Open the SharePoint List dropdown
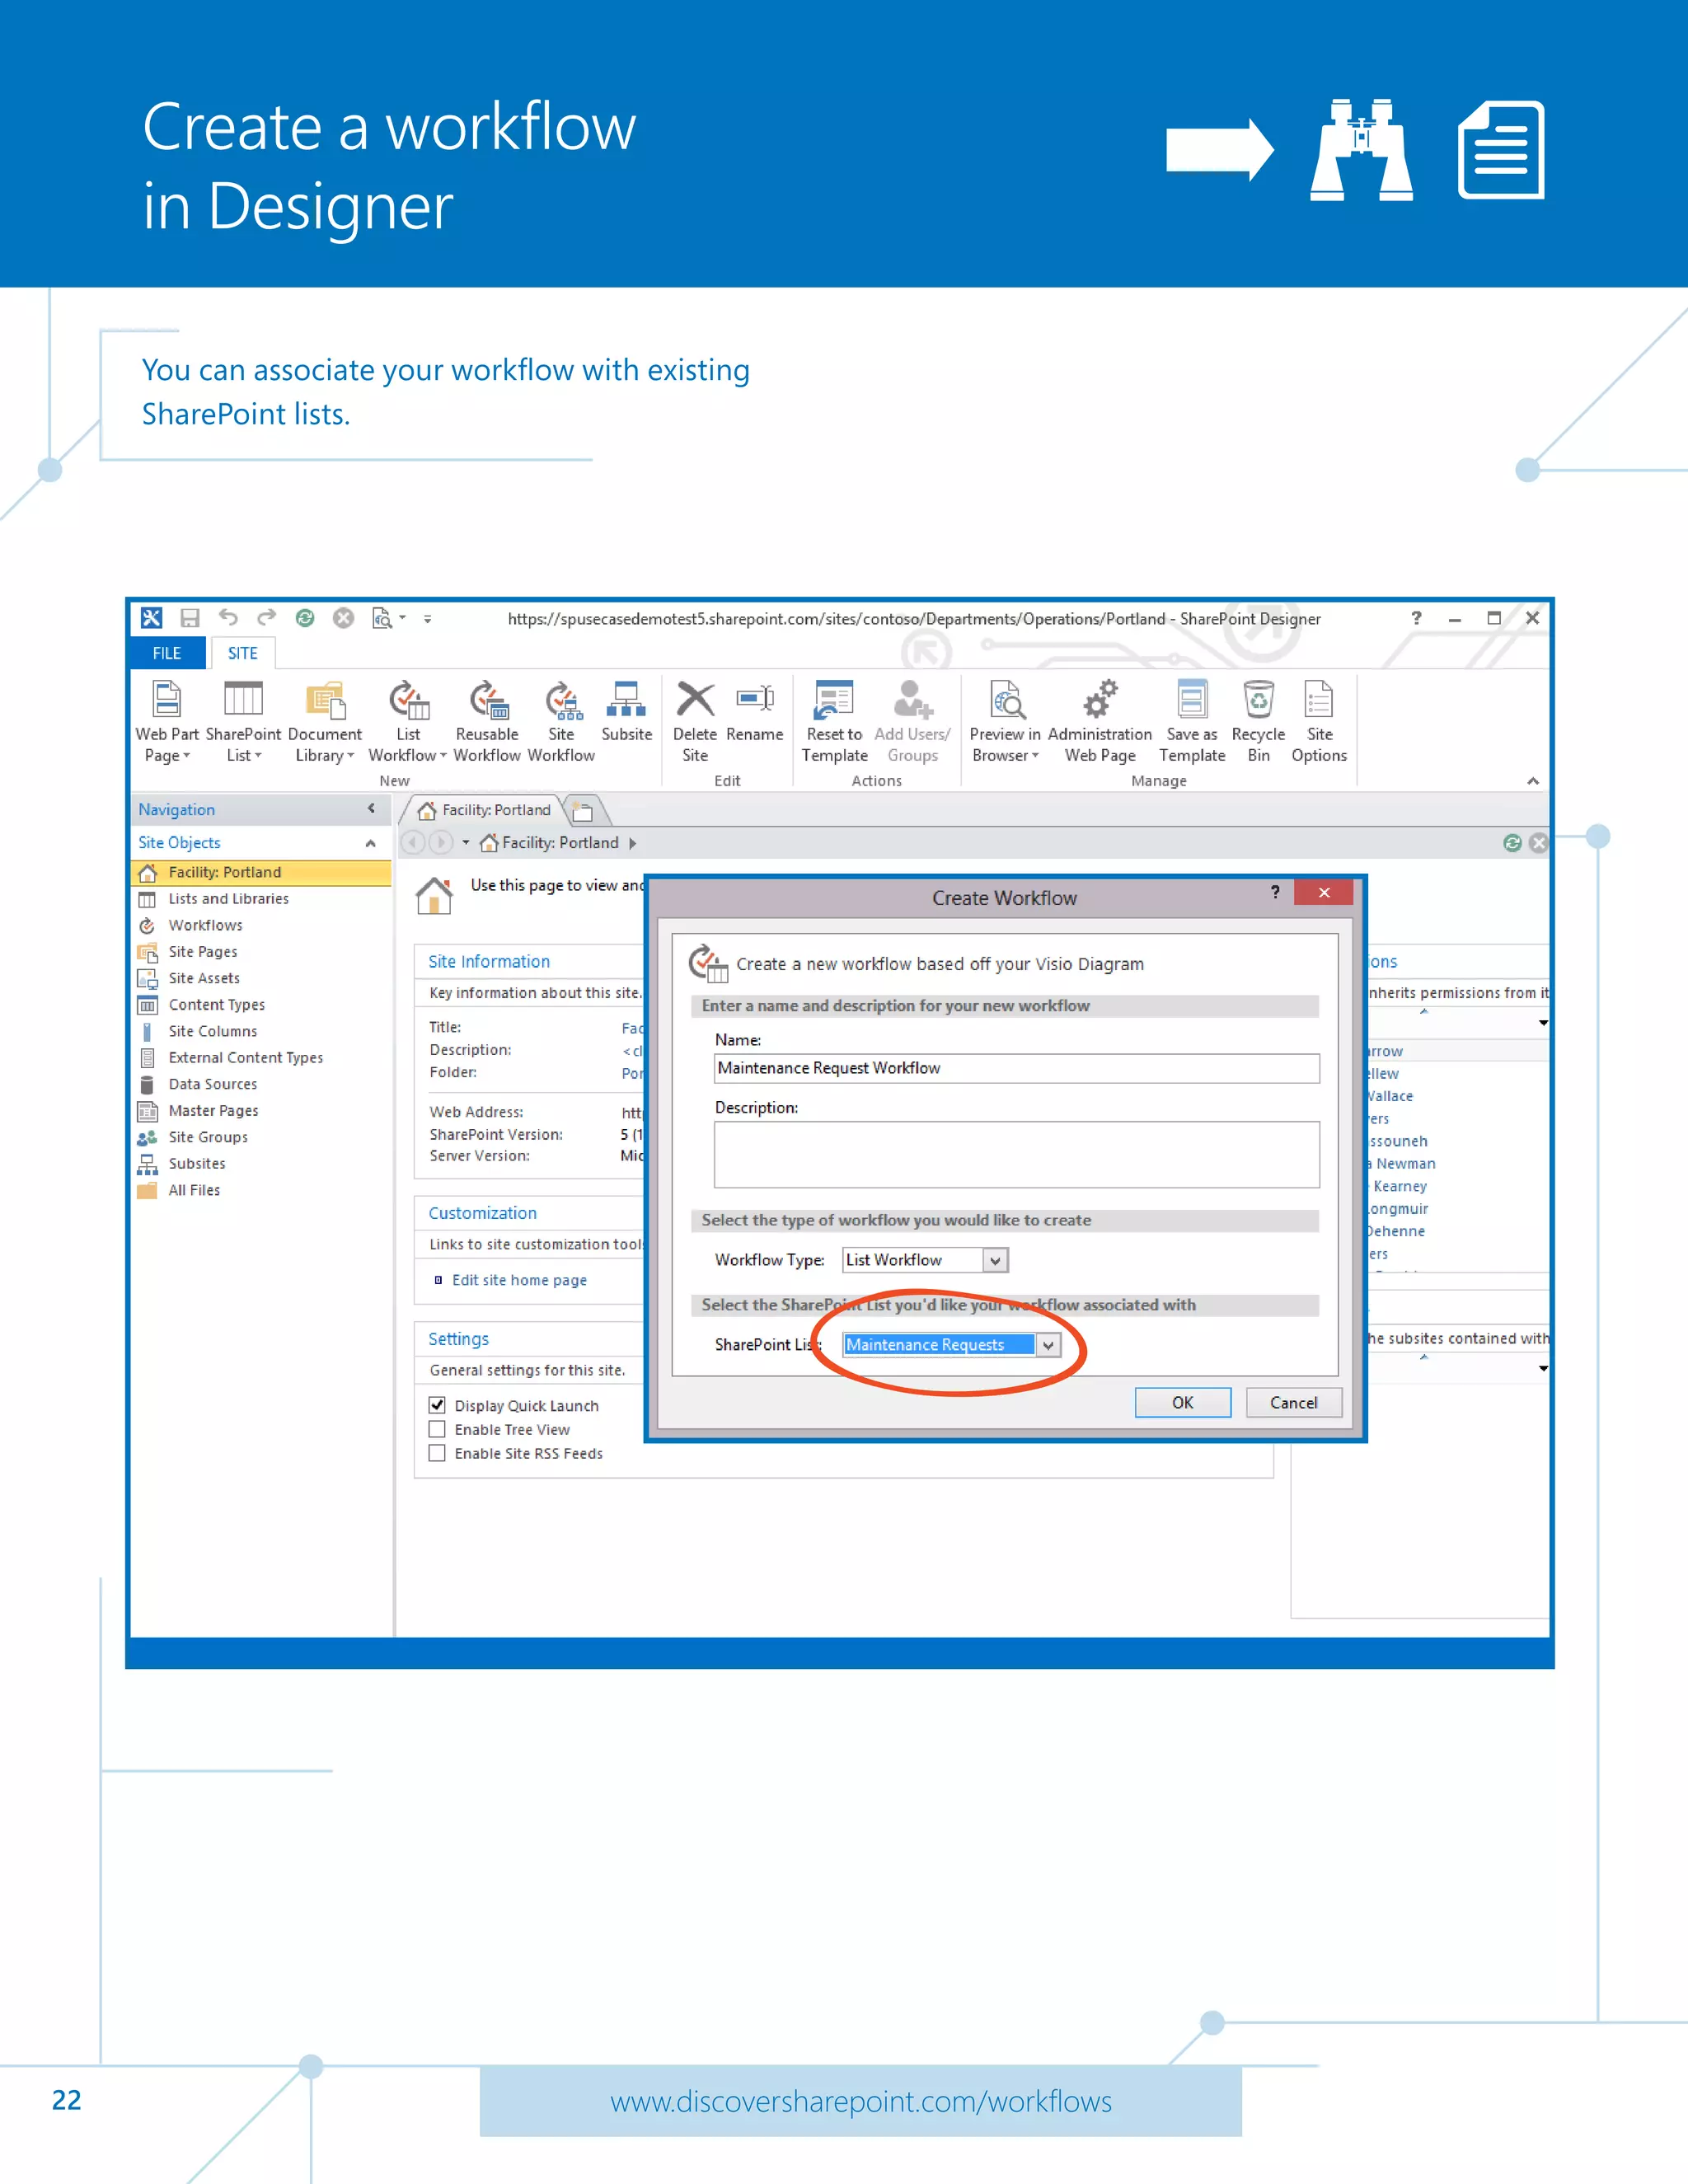Image resolution: width=1688 pixels, height=2184 pixels. (1048, 1345)
